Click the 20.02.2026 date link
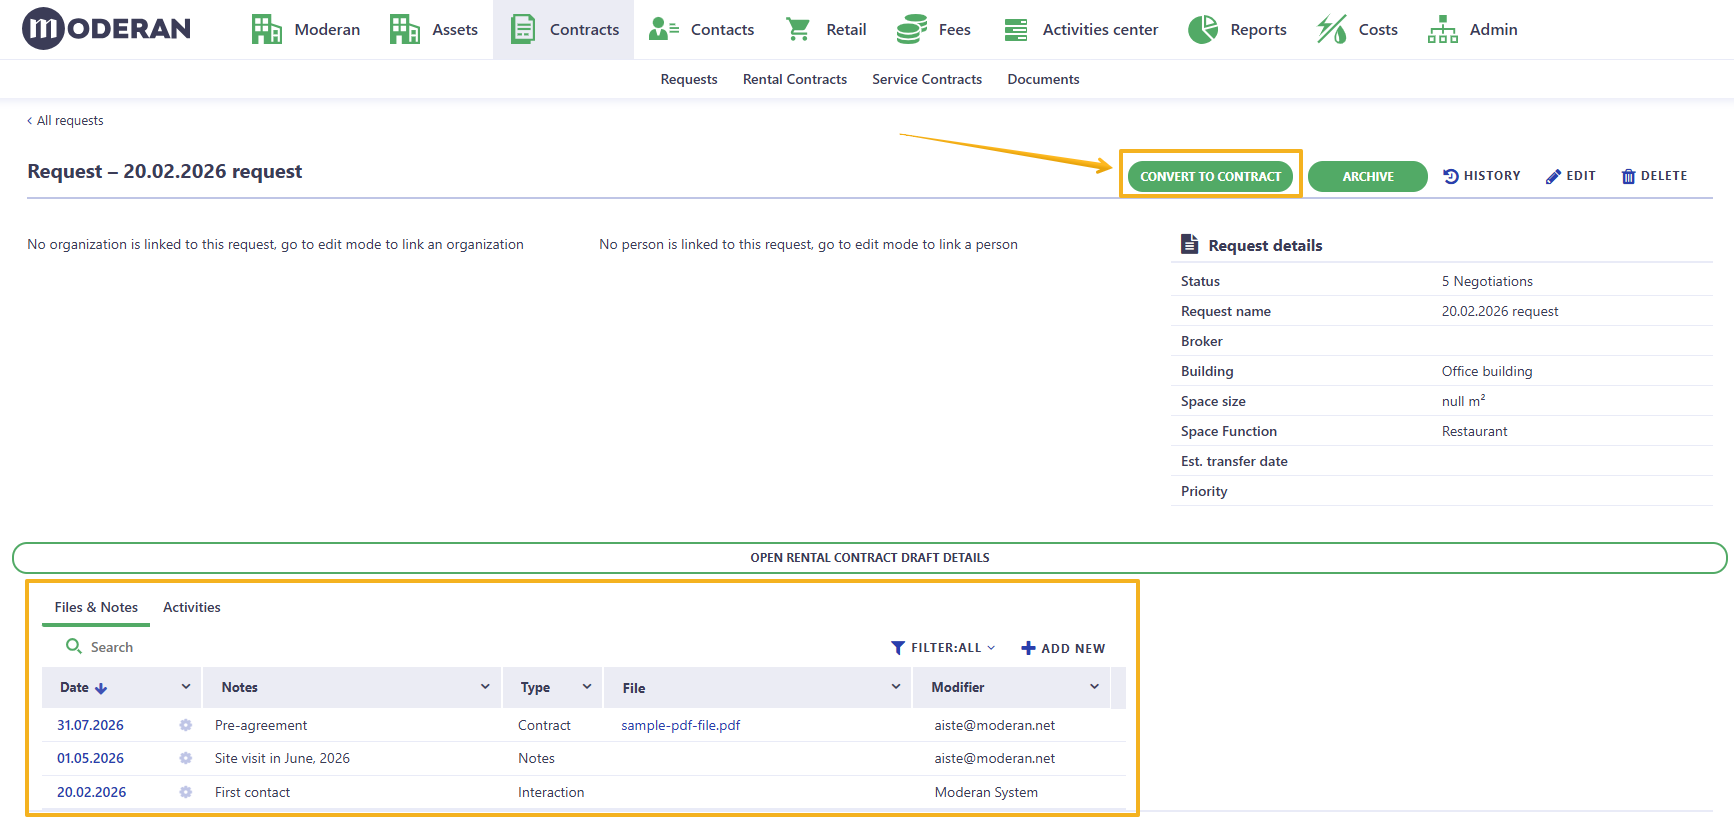The width and height of the screenshot is (1734, 823). coord(91,792)
